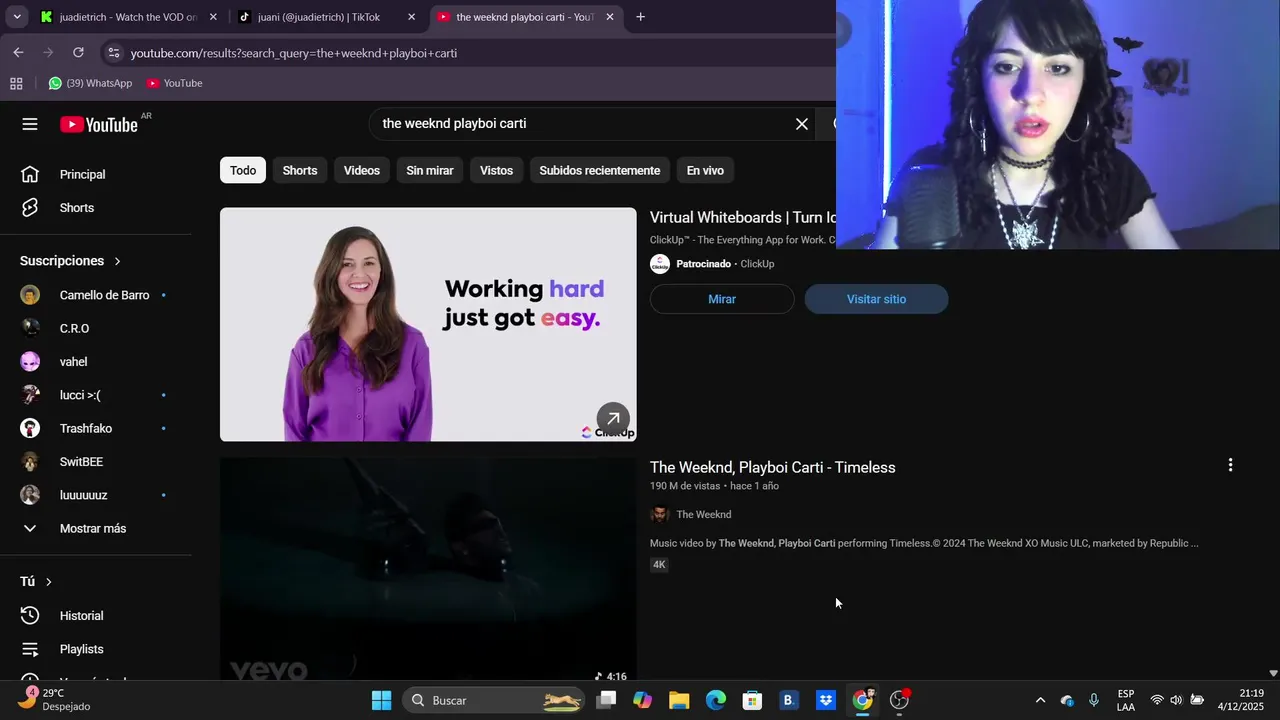
Task: Open more options for Timeless video
Action: tap(1230, 465)
